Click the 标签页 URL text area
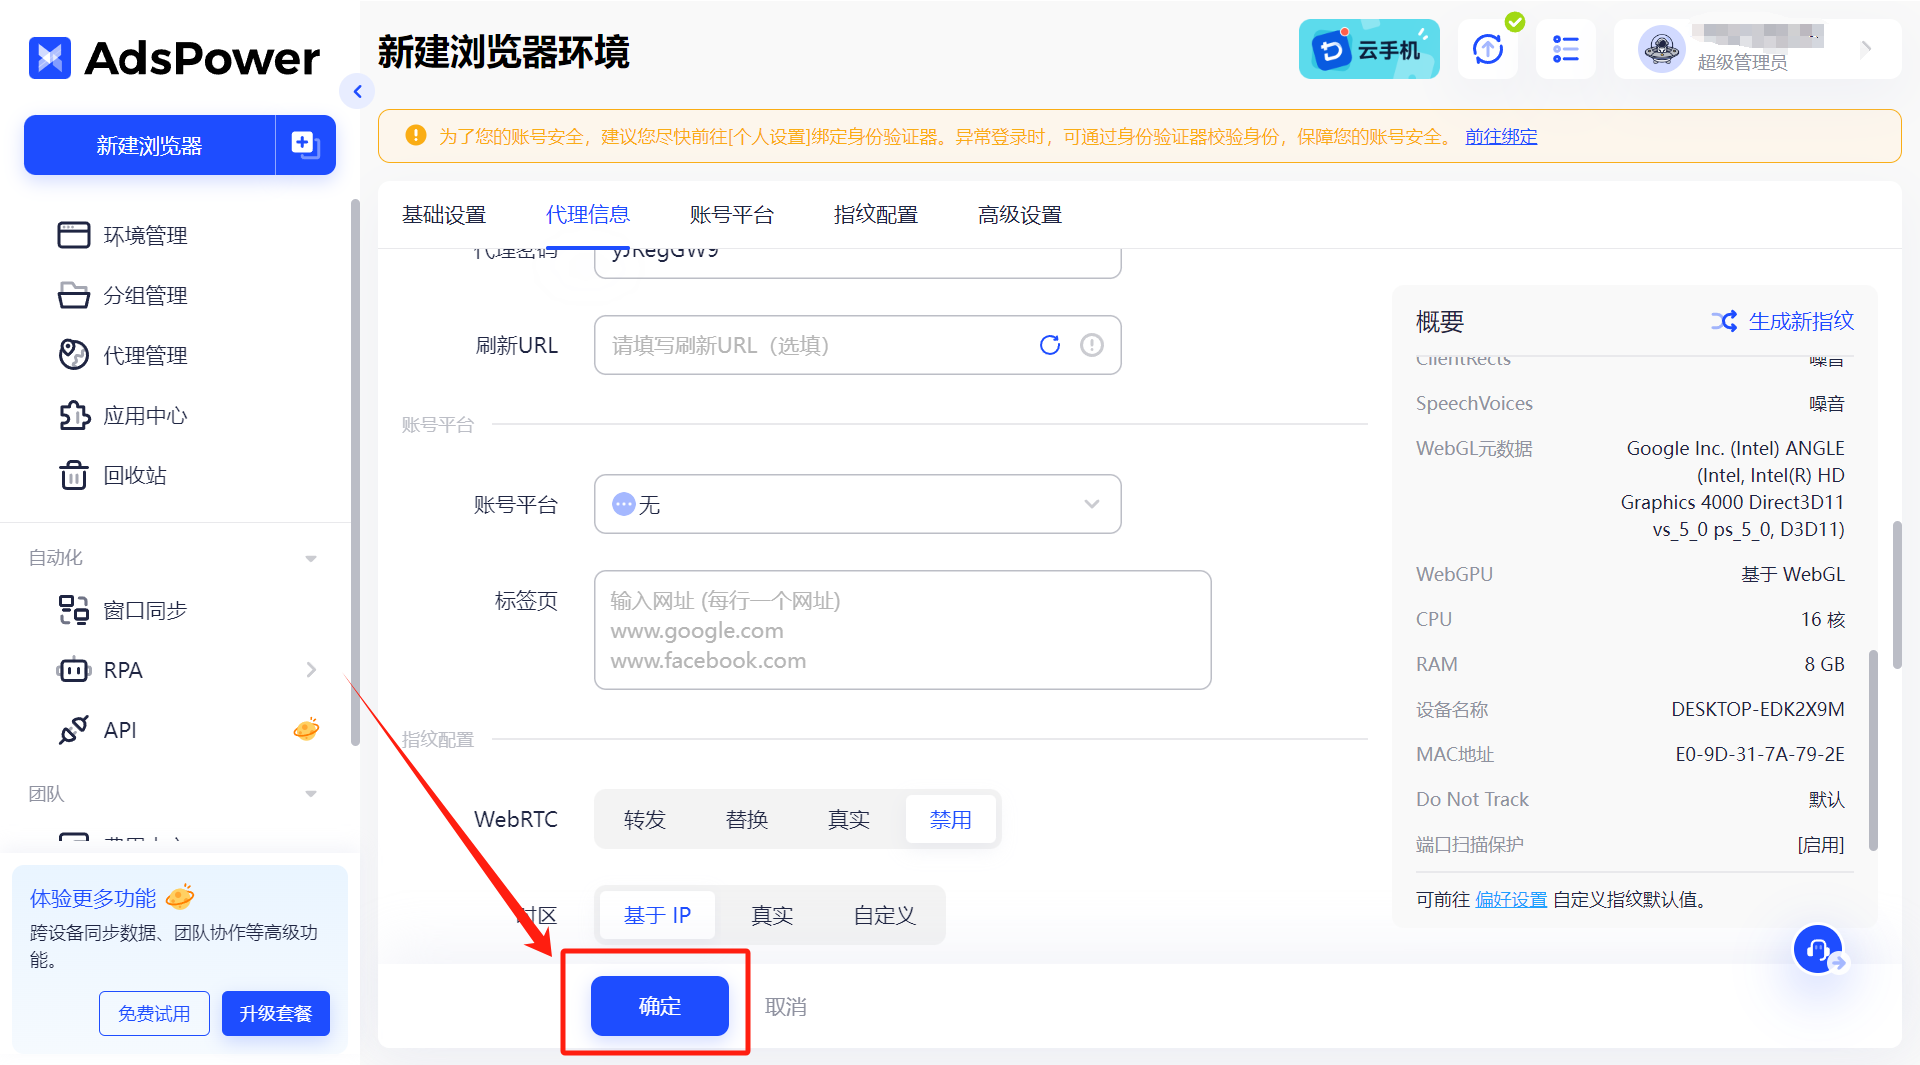 (902, 630)
